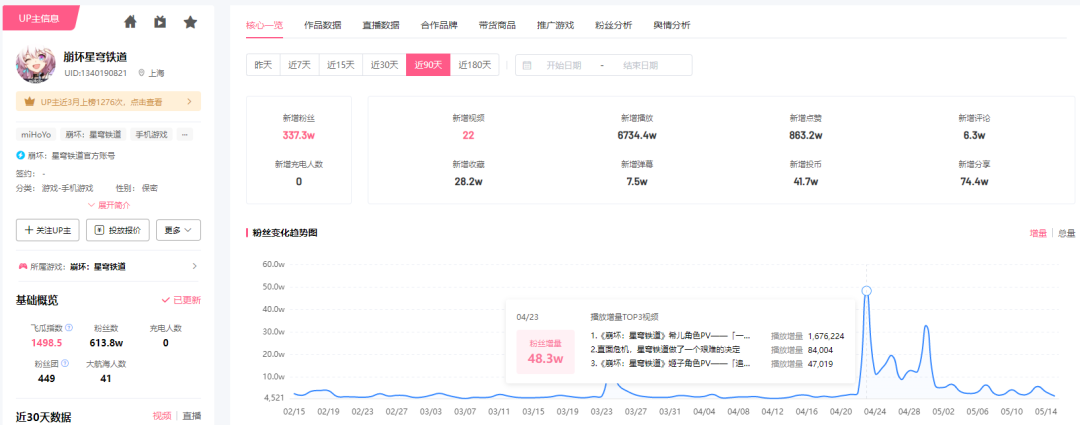Viewport: 1080px width, 425px height.
Task: Click the star favorite icon
Action: [191, 22]
